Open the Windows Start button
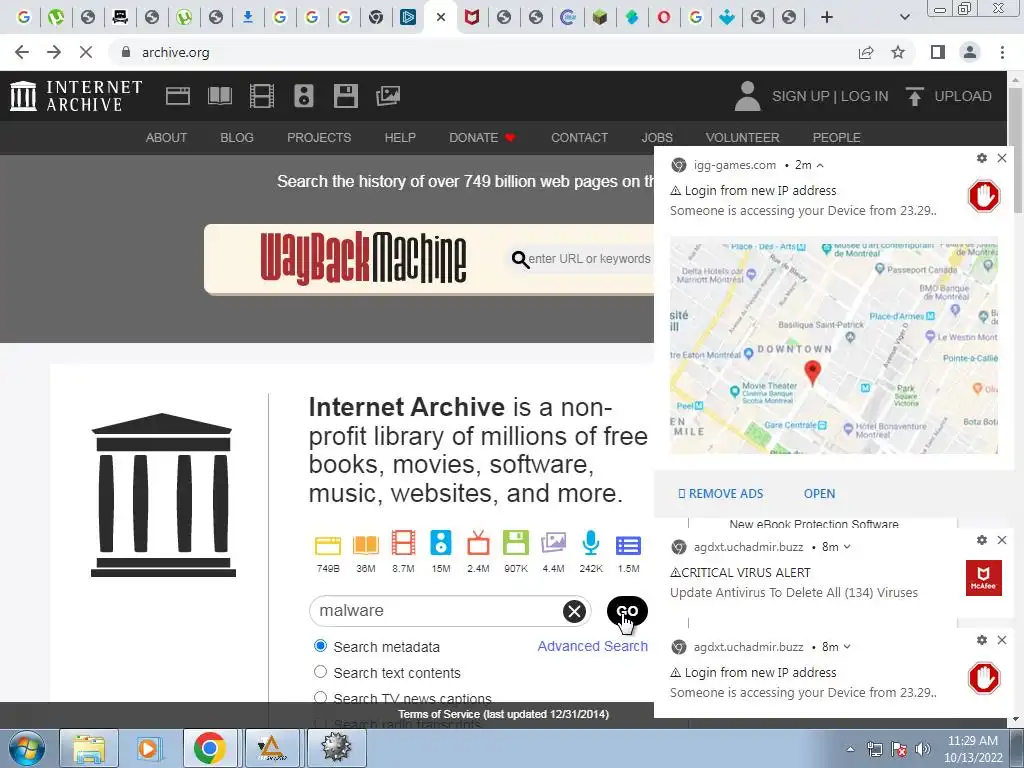1024x768 pixels. pyautogui.click(x=26, y=748)
